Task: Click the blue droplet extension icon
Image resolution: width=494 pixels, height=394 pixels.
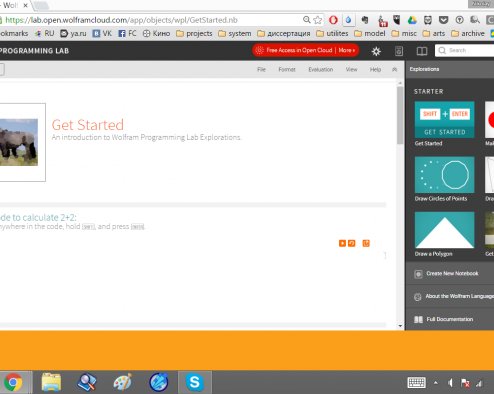Action: tap(348, 20)
